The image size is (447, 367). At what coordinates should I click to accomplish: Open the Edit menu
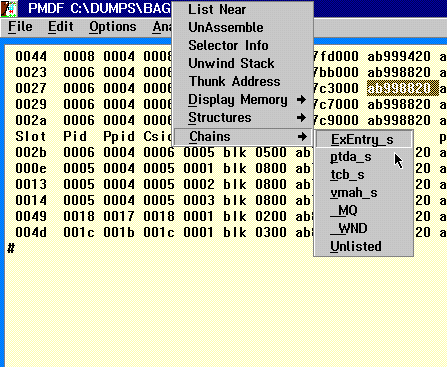pyautogui.click(x=61, y=27)
